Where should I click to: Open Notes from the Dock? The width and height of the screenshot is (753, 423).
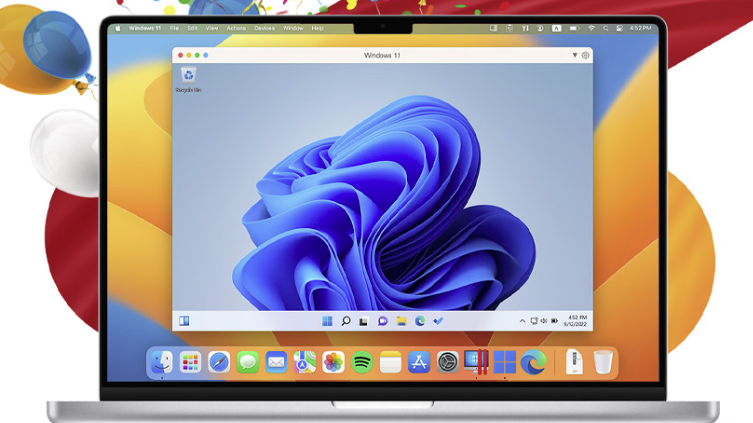390,362
